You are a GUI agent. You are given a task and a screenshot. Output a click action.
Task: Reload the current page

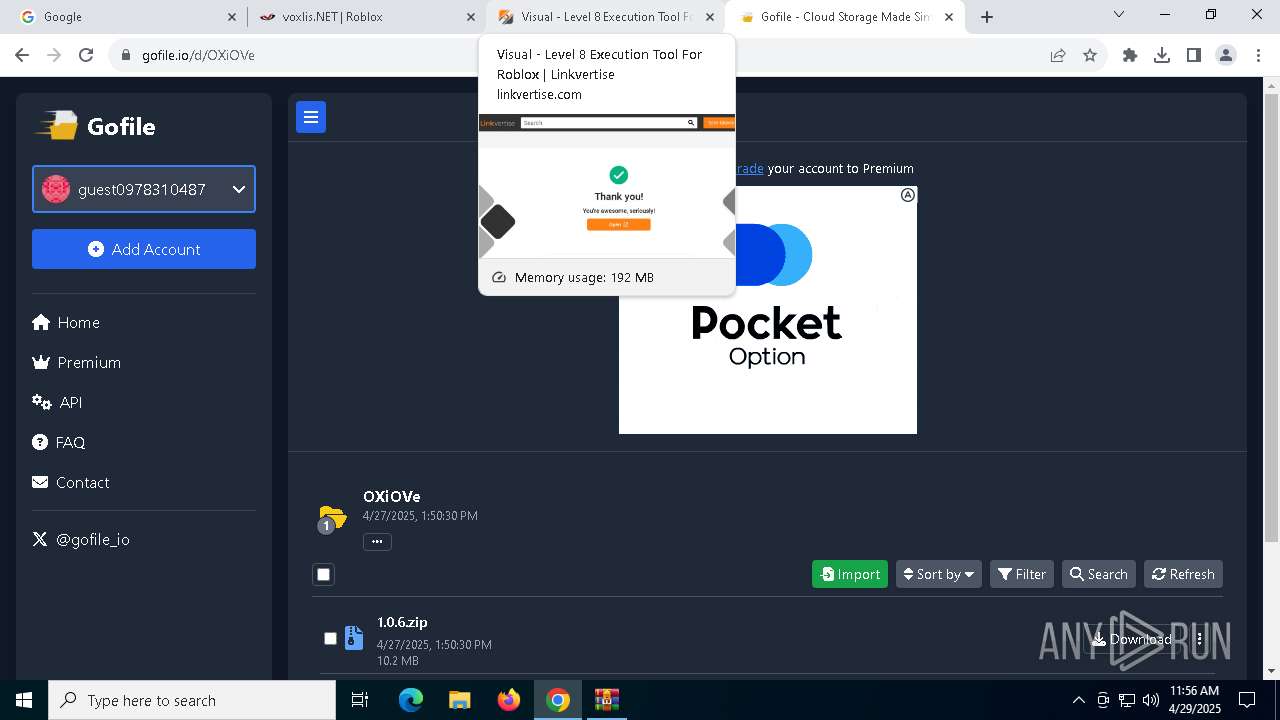(x=86, y=55)
